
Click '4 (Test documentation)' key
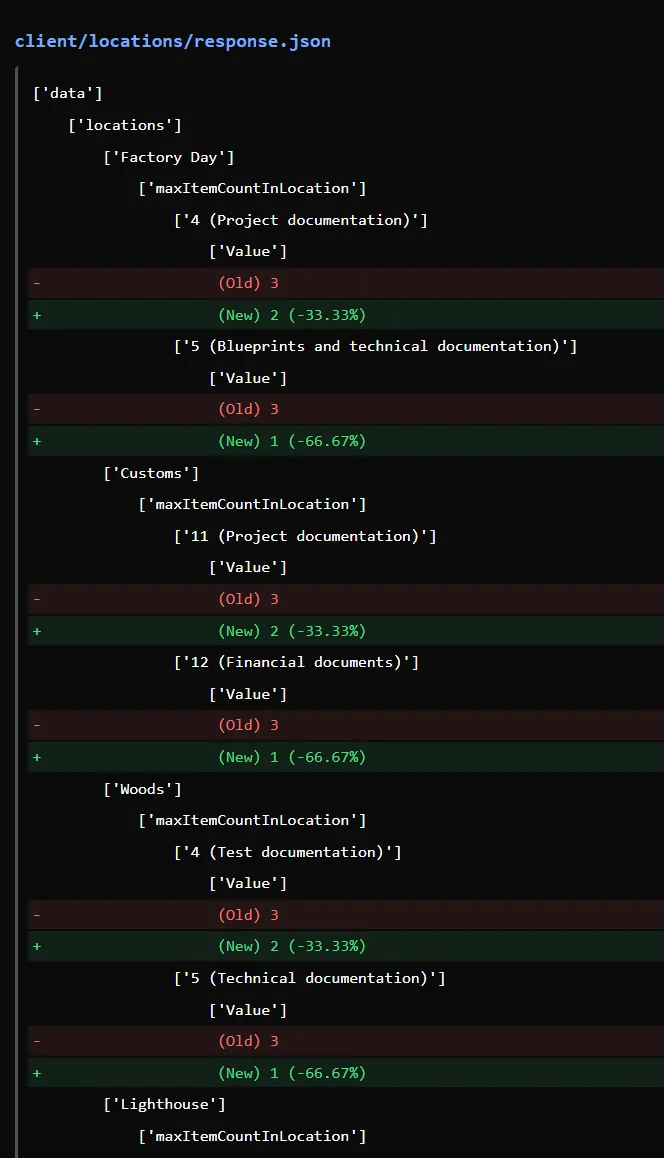pos(288,852)
